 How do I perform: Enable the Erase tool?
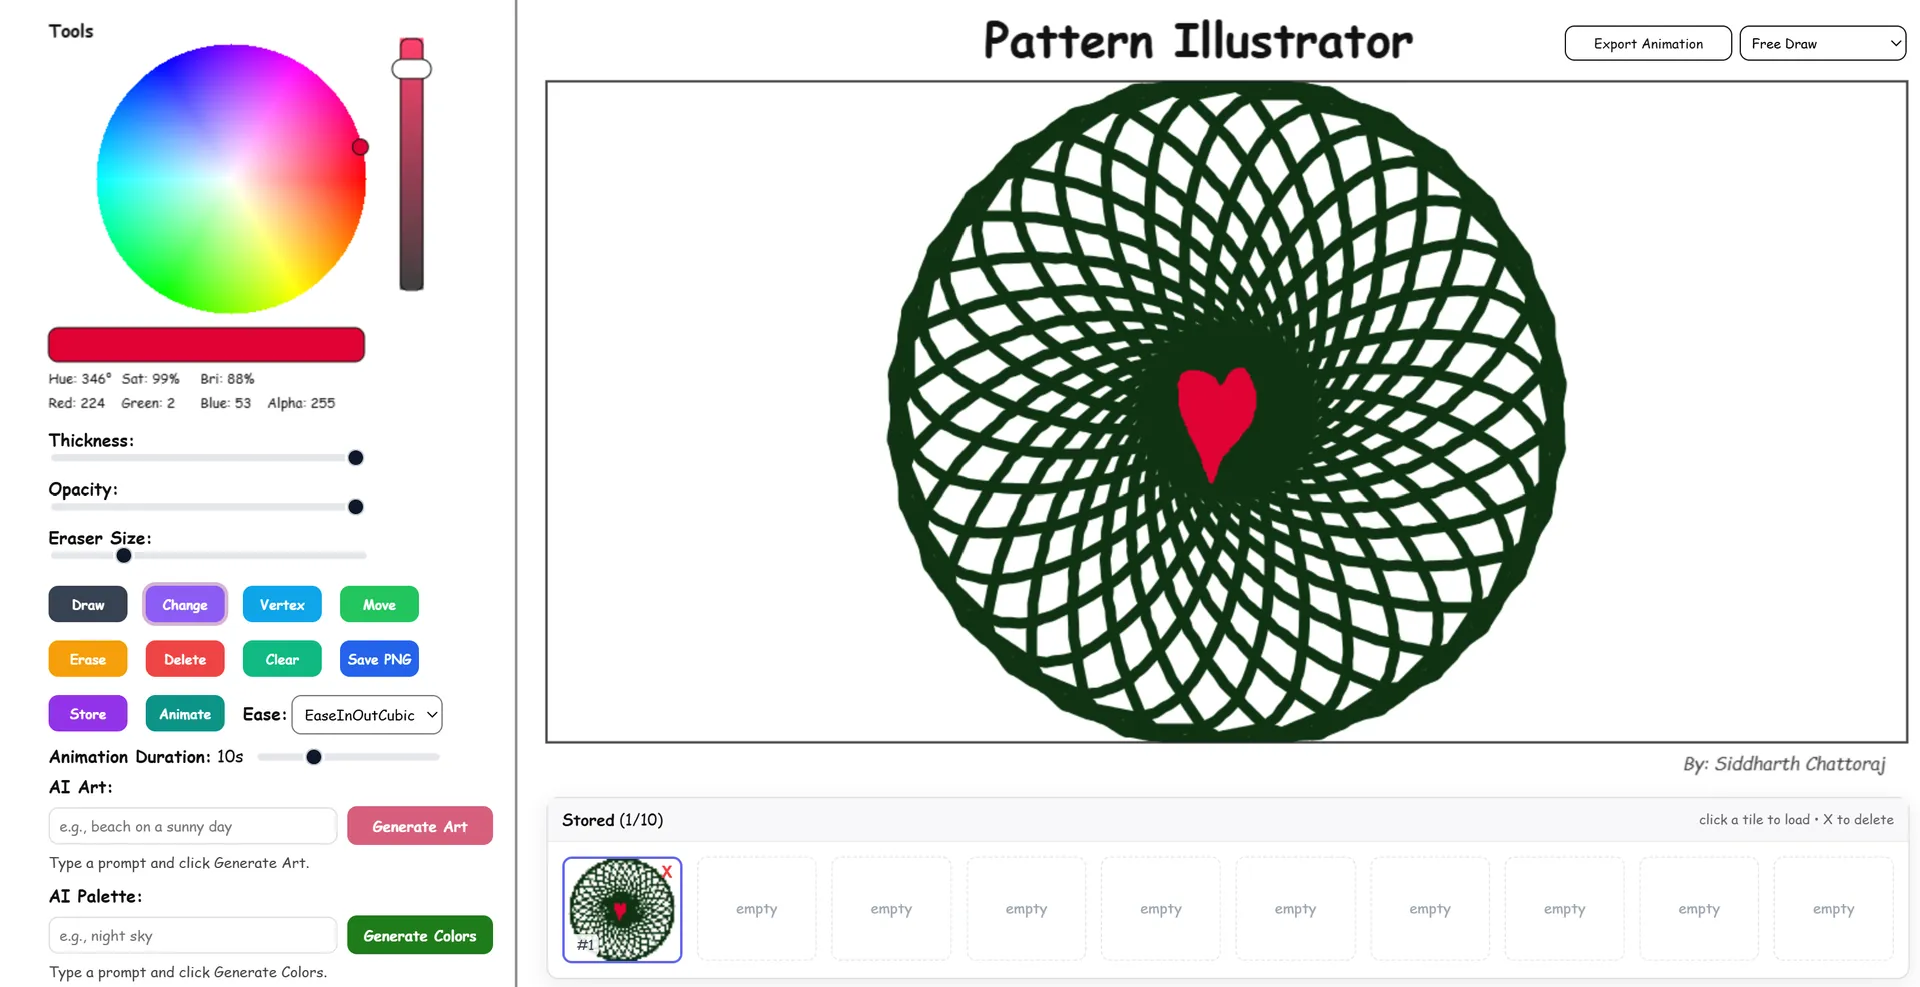pyautogui.click(x=88, y=660)
